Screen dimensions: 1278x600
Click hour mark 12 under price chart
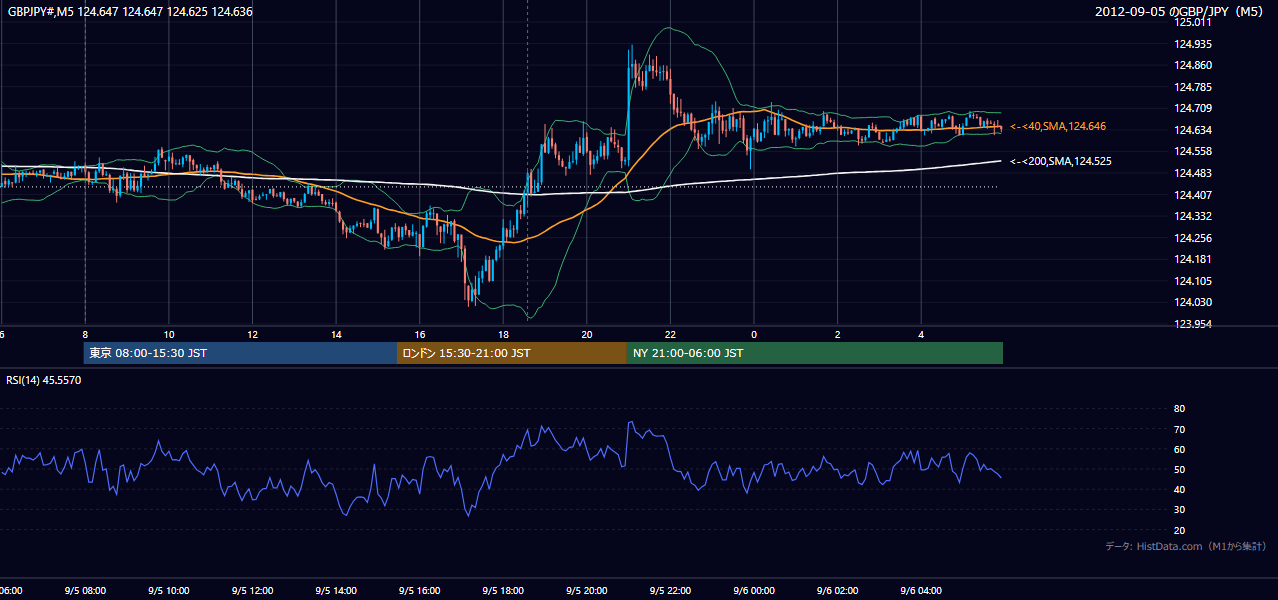click(x=252, y=334)
